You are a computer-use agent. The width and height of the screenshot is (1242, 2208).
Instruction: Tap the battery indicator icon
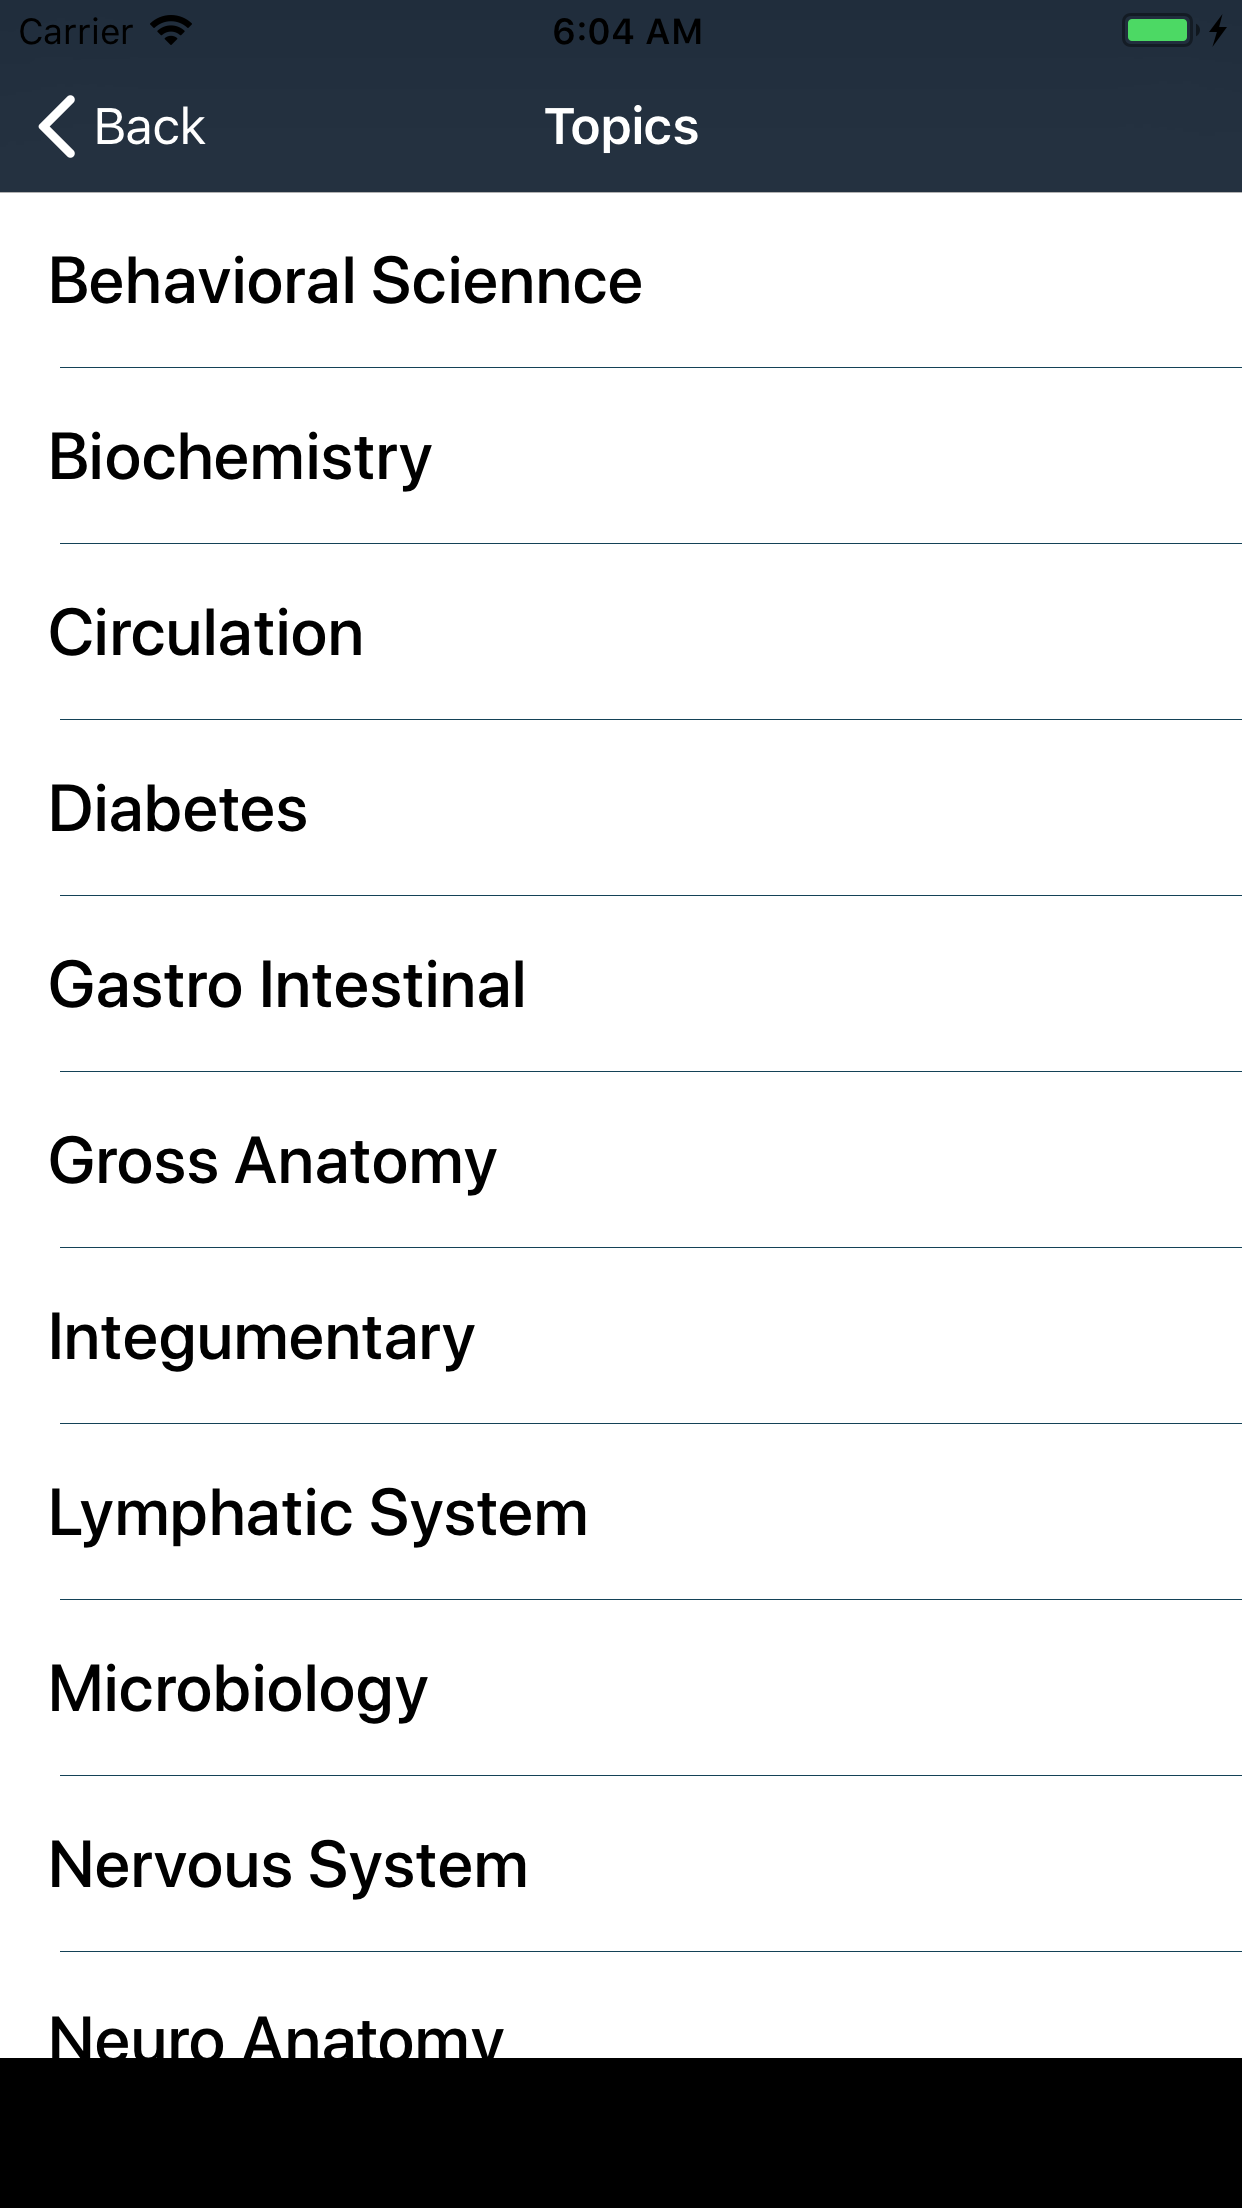[x=1160, y=31]
